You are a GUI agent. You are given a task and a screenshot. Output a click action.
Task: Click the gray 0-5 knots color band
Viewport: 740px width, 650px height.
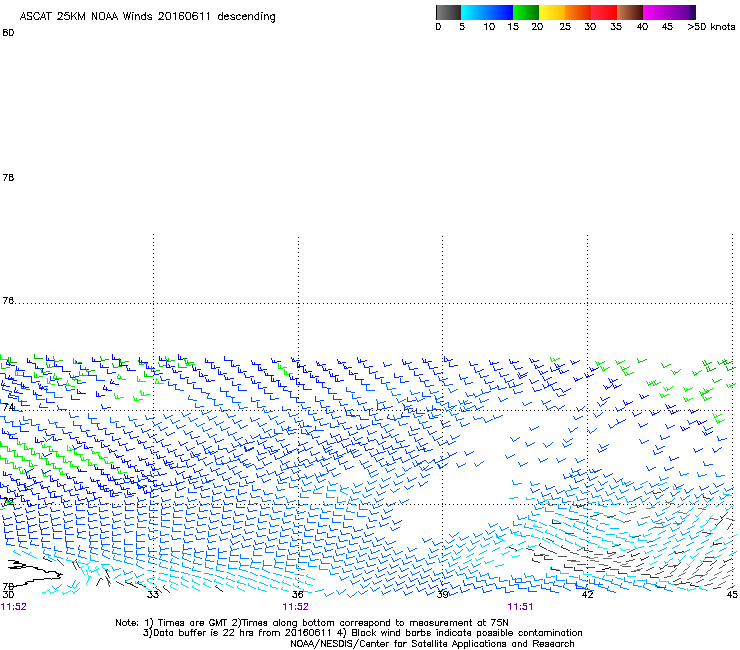click(x=448, y=12)
